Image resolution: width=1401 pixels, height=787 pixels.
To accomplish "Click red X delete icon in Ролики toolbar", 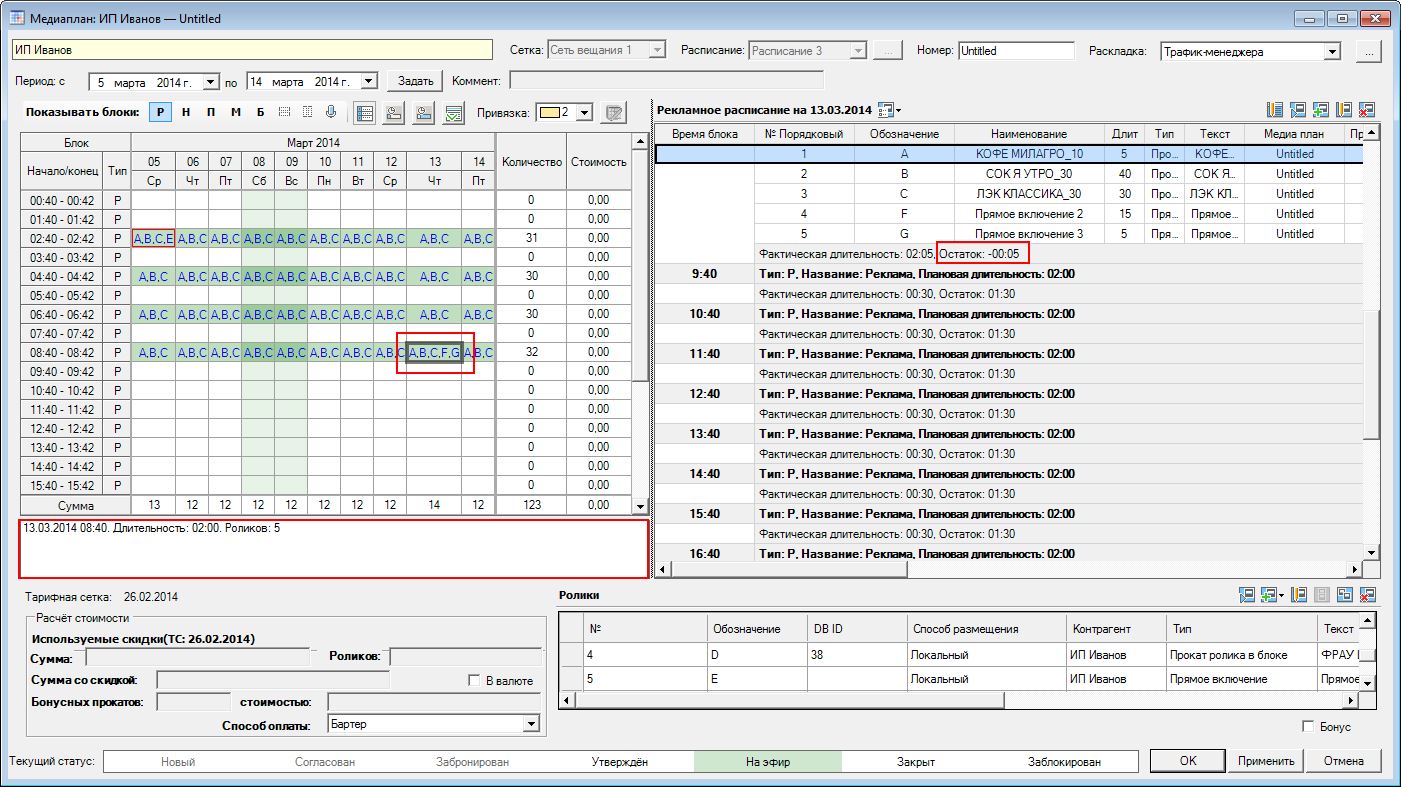I will click(1368, 595).
